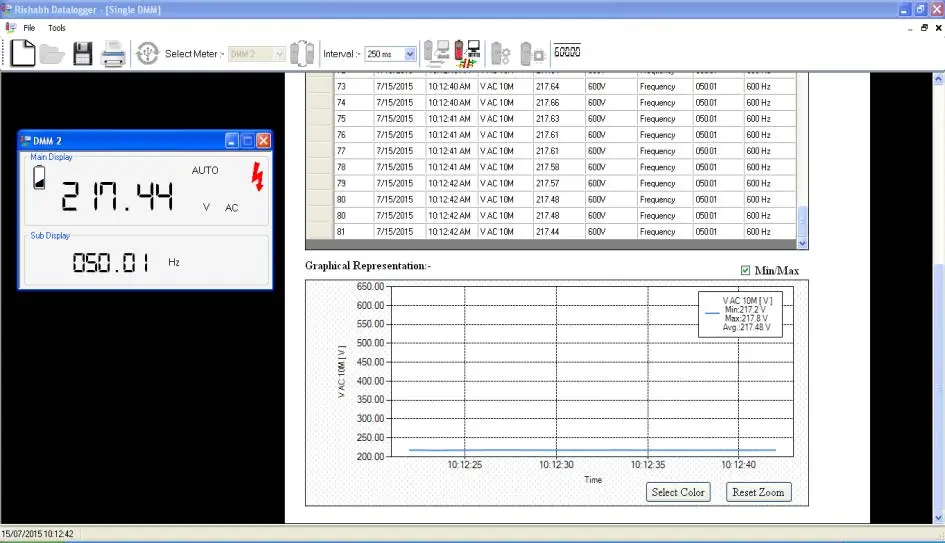Toggle the Min/Max checkbox
945x543 pixels.
(745, 270)
